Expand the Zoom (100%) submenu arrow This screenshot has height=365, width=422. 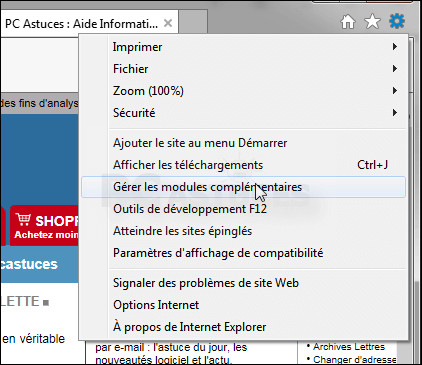[x=395, y=91]
